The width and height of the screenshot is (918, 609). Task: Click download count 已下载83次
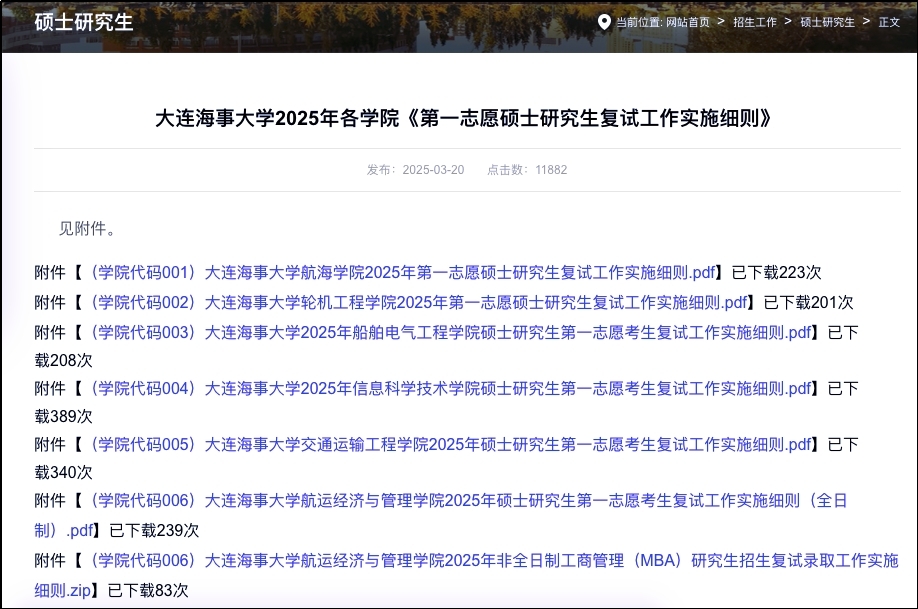[x=148, y=590]
